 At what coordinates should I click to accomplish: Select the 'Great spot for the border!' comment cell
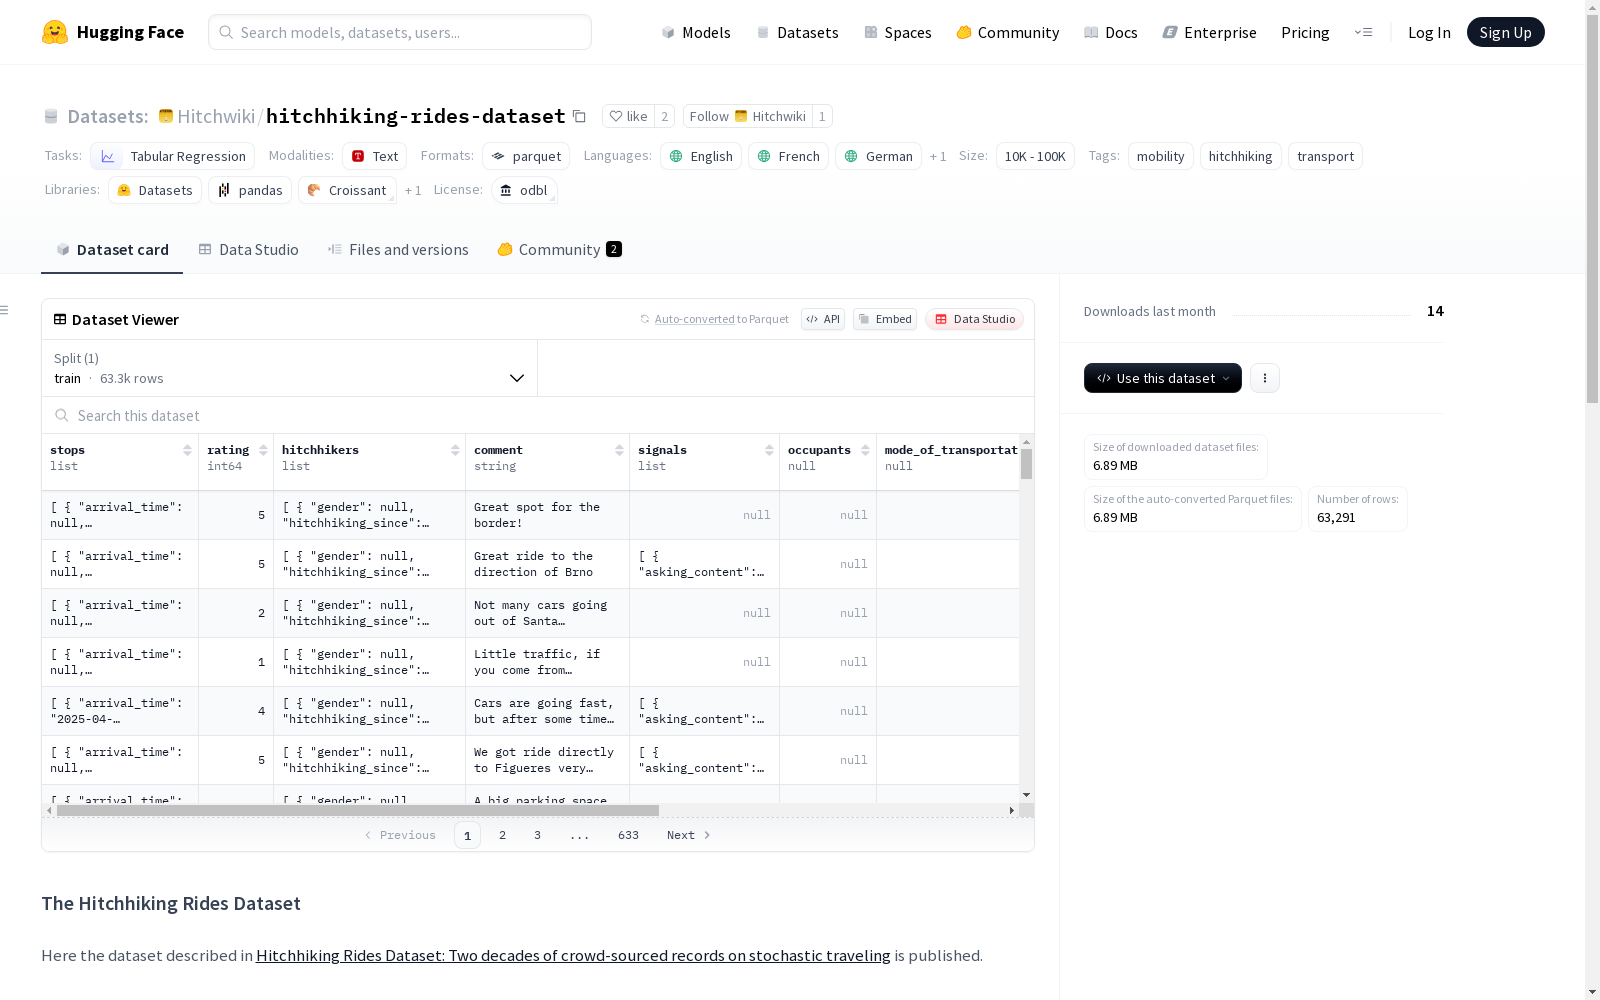point(547,515)
